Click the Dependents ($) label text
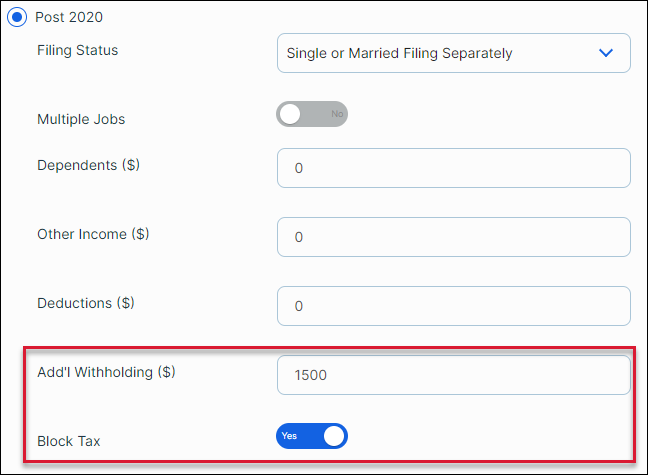The height and width of the screenshot is (475, 648). (x=88, y=165)
